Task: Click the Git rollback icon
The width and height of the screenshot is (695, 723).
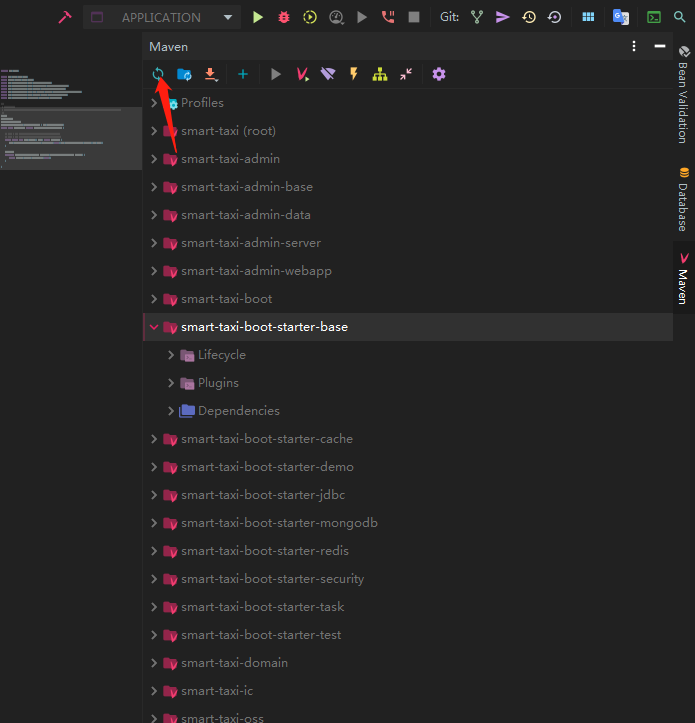Action: (x=554, y=18)
